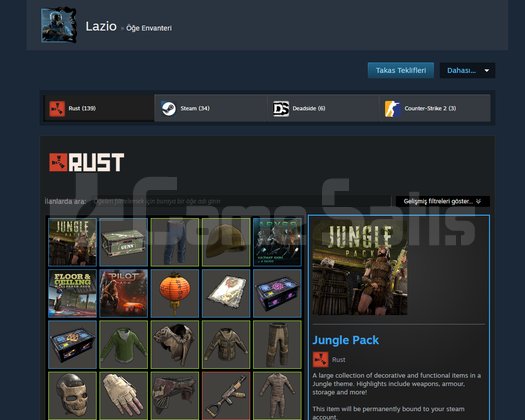The width and height of the screenshot is (525, 420).
Task: Expand the Dahası dropdown menu
Action: click(x=467, y=71)
